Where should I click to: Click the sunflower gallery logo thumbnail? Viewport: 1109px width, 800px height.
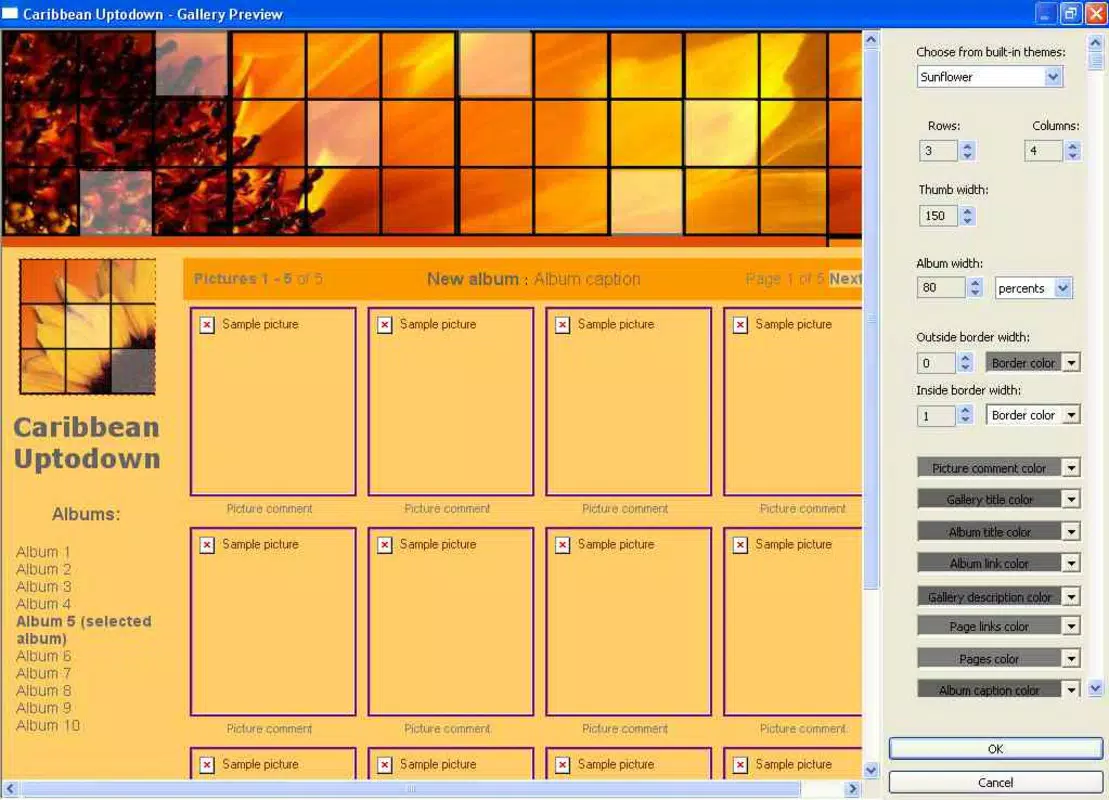(x=88, y=326)
